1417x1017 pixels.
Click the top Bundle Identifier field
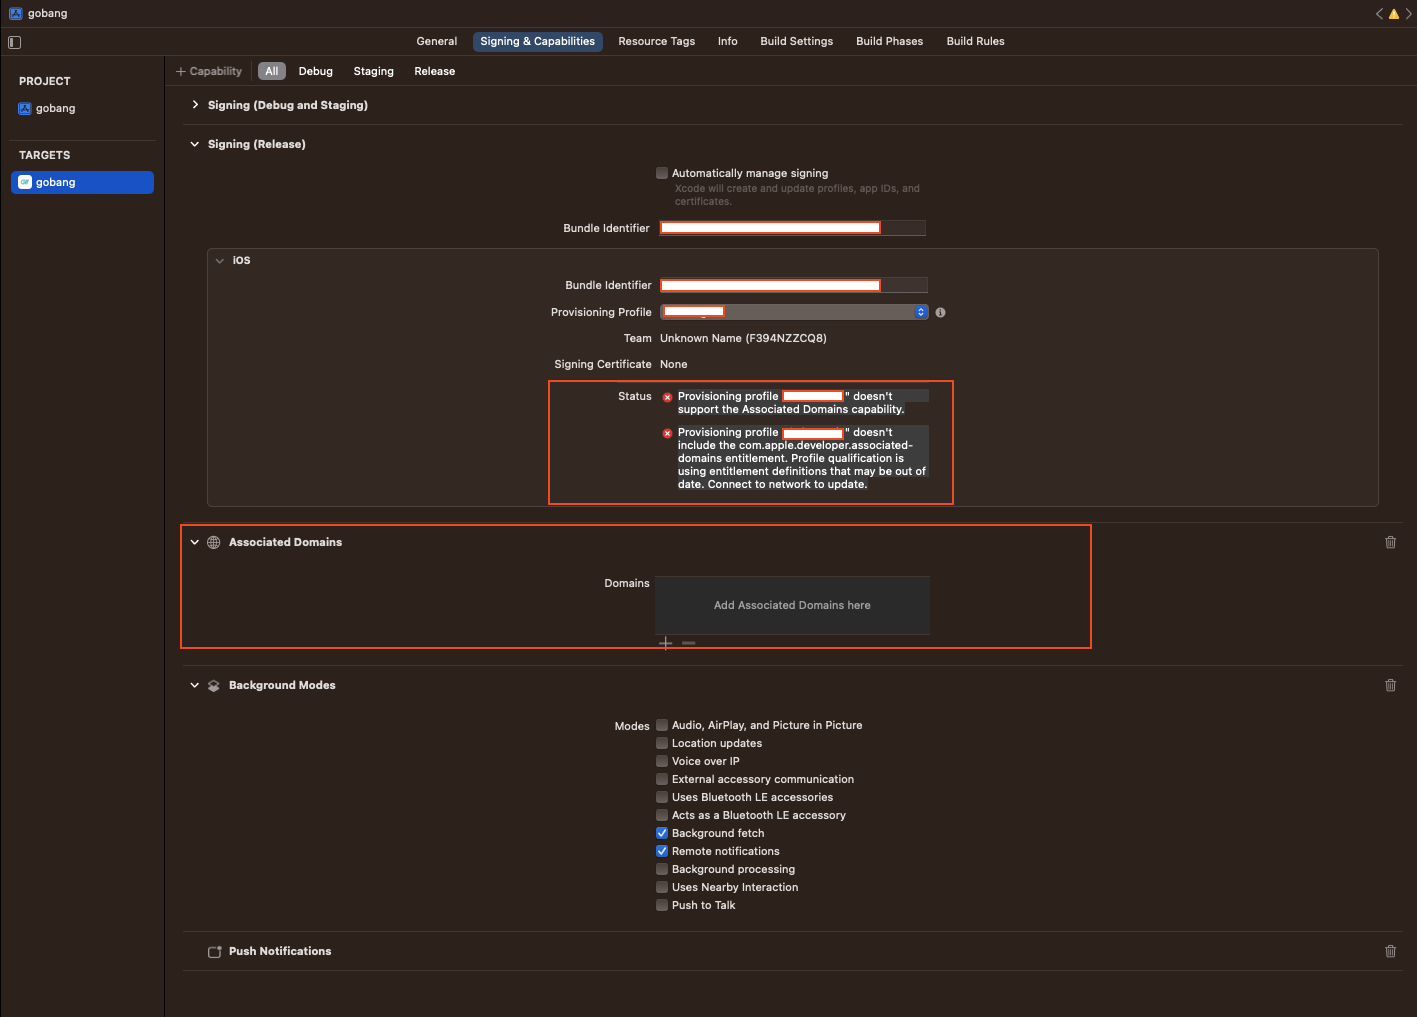pos(793,228)
